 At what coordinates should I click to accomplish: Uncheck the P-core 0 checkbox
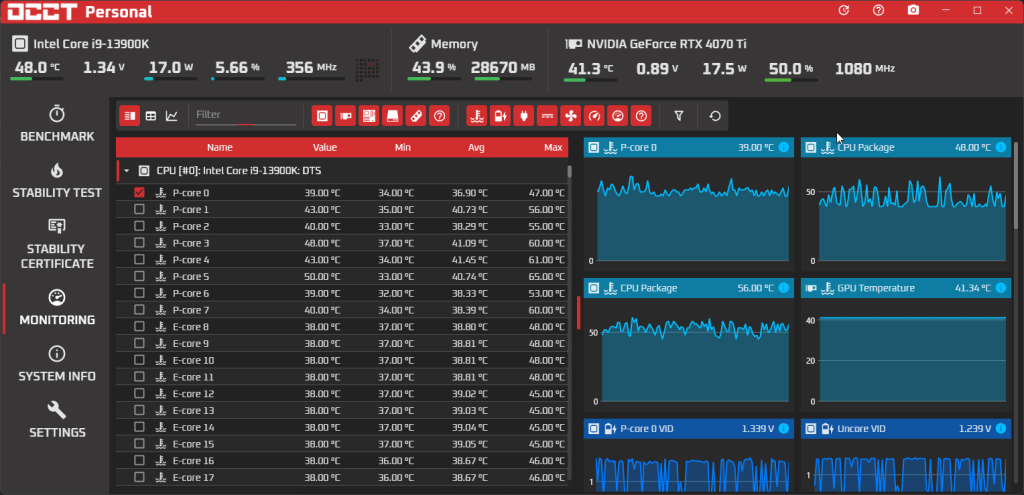tap(139, 193)
